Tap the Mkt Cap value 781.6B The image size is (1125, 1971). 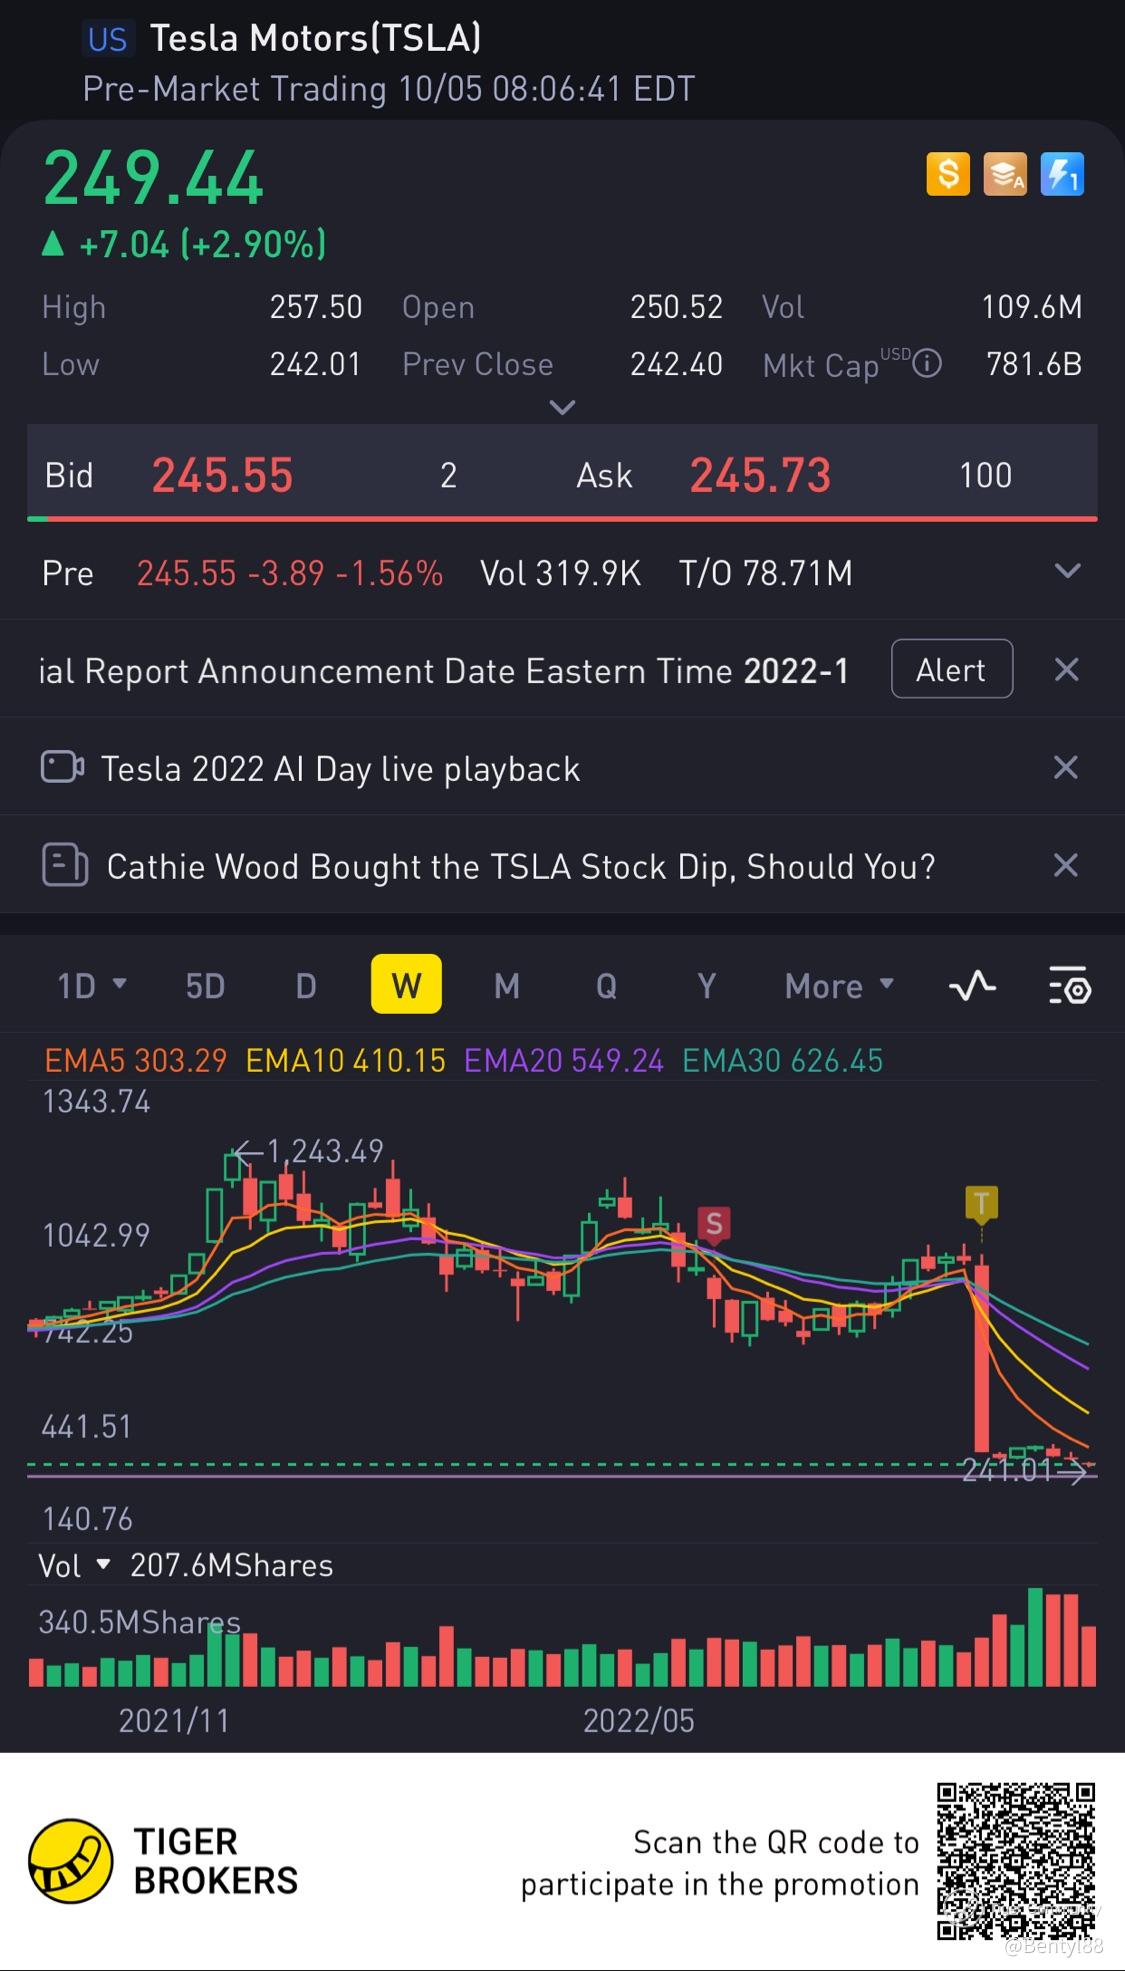point(1034,364)
